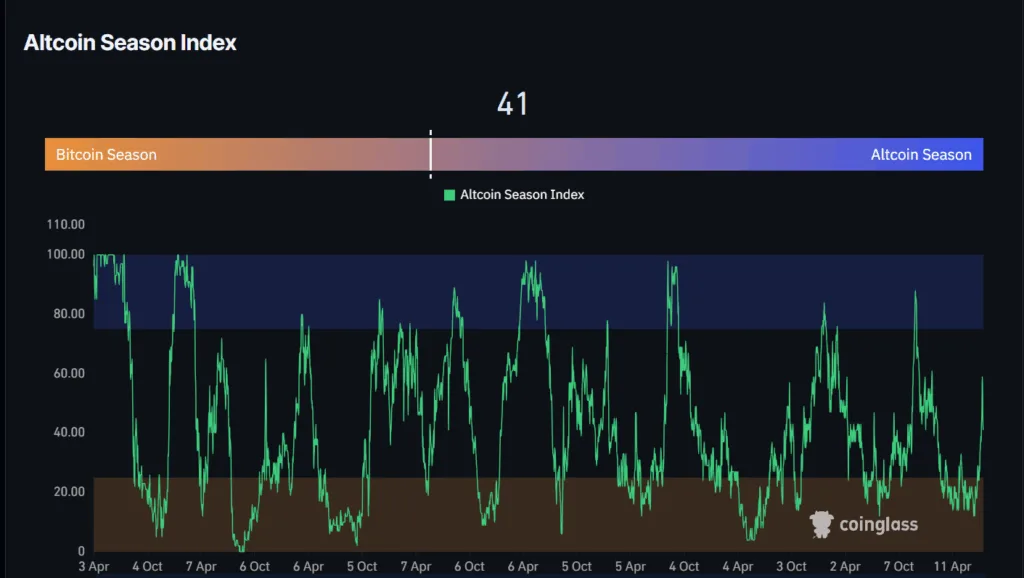The image size is (1024, 578).
Task: Click the 0 y-axis label
Action: point(83,550)
